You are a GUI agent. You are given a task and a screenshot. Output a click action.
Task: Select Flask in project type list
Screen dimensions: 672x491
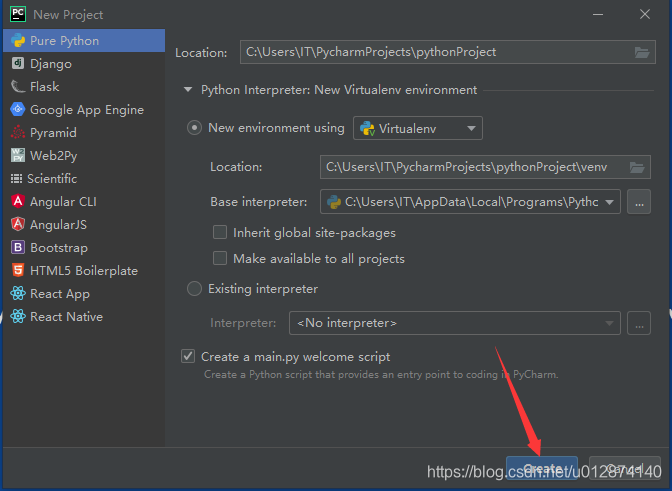point(84,87)
